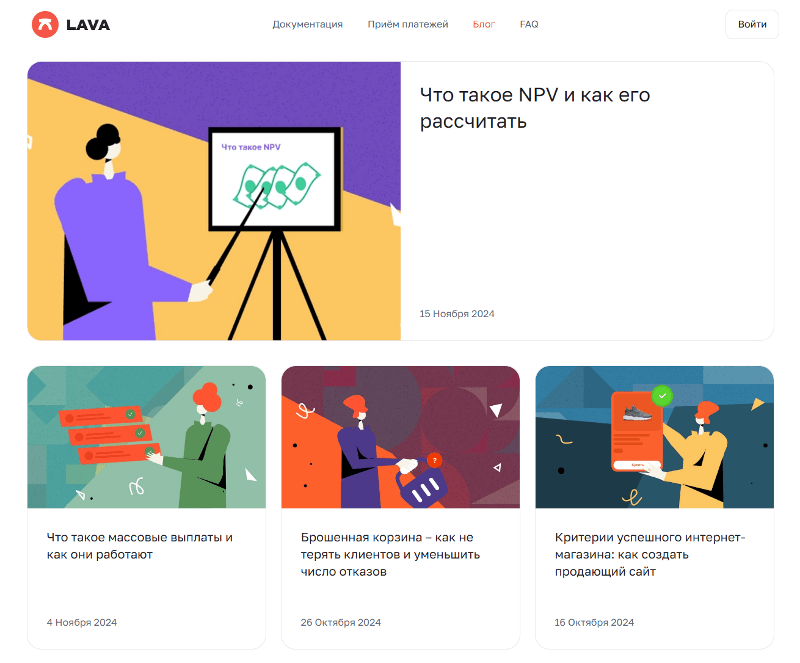The image size is (800, 663).
Task: Click the red LAVA logo icon
Action: coord(45,24)
